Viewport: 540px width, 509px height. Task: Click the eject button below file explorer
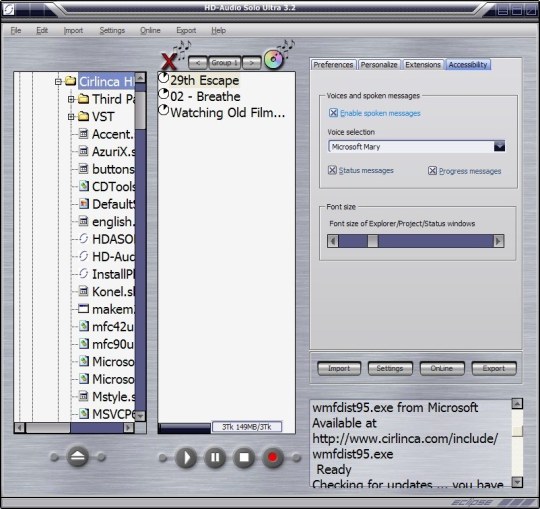click(77, 457)
